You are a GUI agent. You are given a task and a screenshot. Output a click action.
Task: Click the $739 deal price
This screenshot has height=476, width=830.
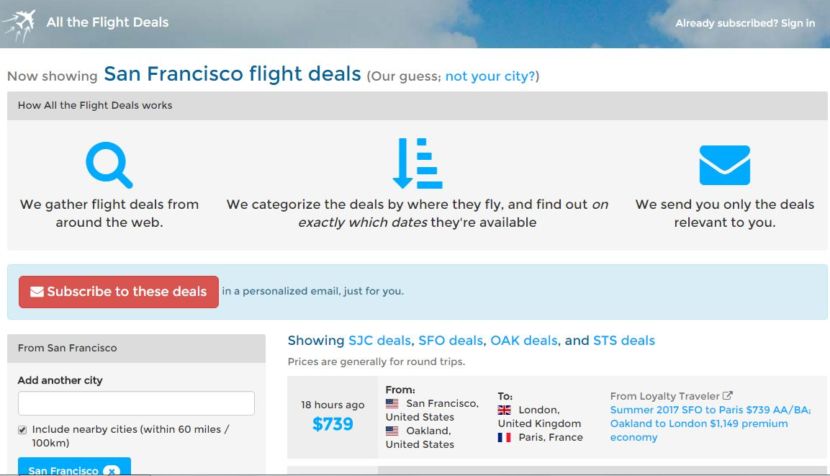pos(333,424)
